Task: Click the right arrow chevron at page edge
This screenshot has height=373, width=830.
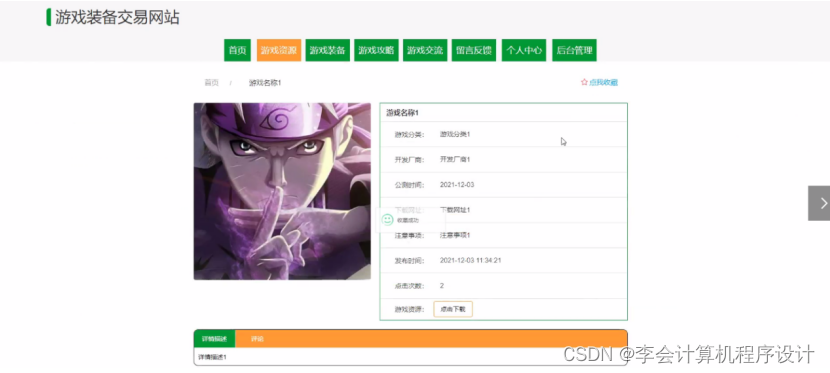Action: coord(823,203)
